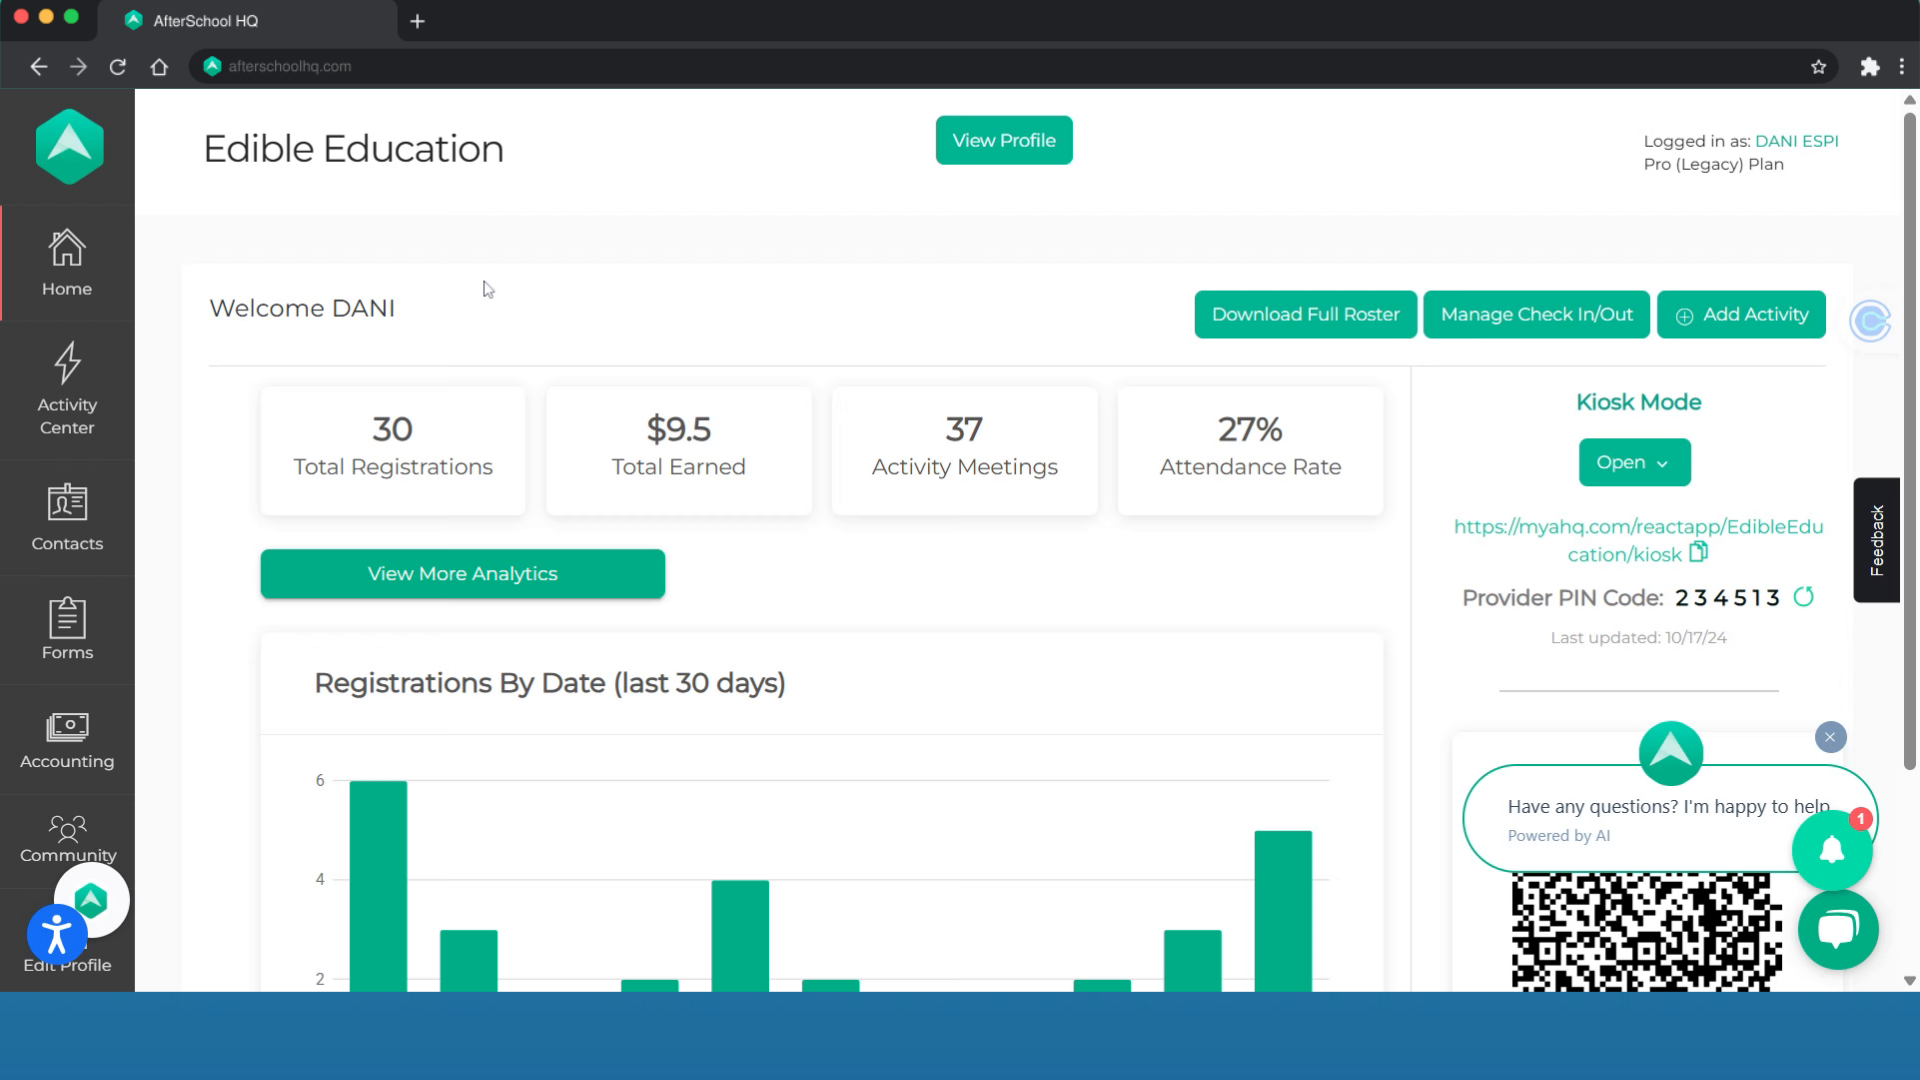Screen dimensions: 1920x1080
Task: Regenerate the Provider PIN Code with refresh icon
Action: (1803, 597)
